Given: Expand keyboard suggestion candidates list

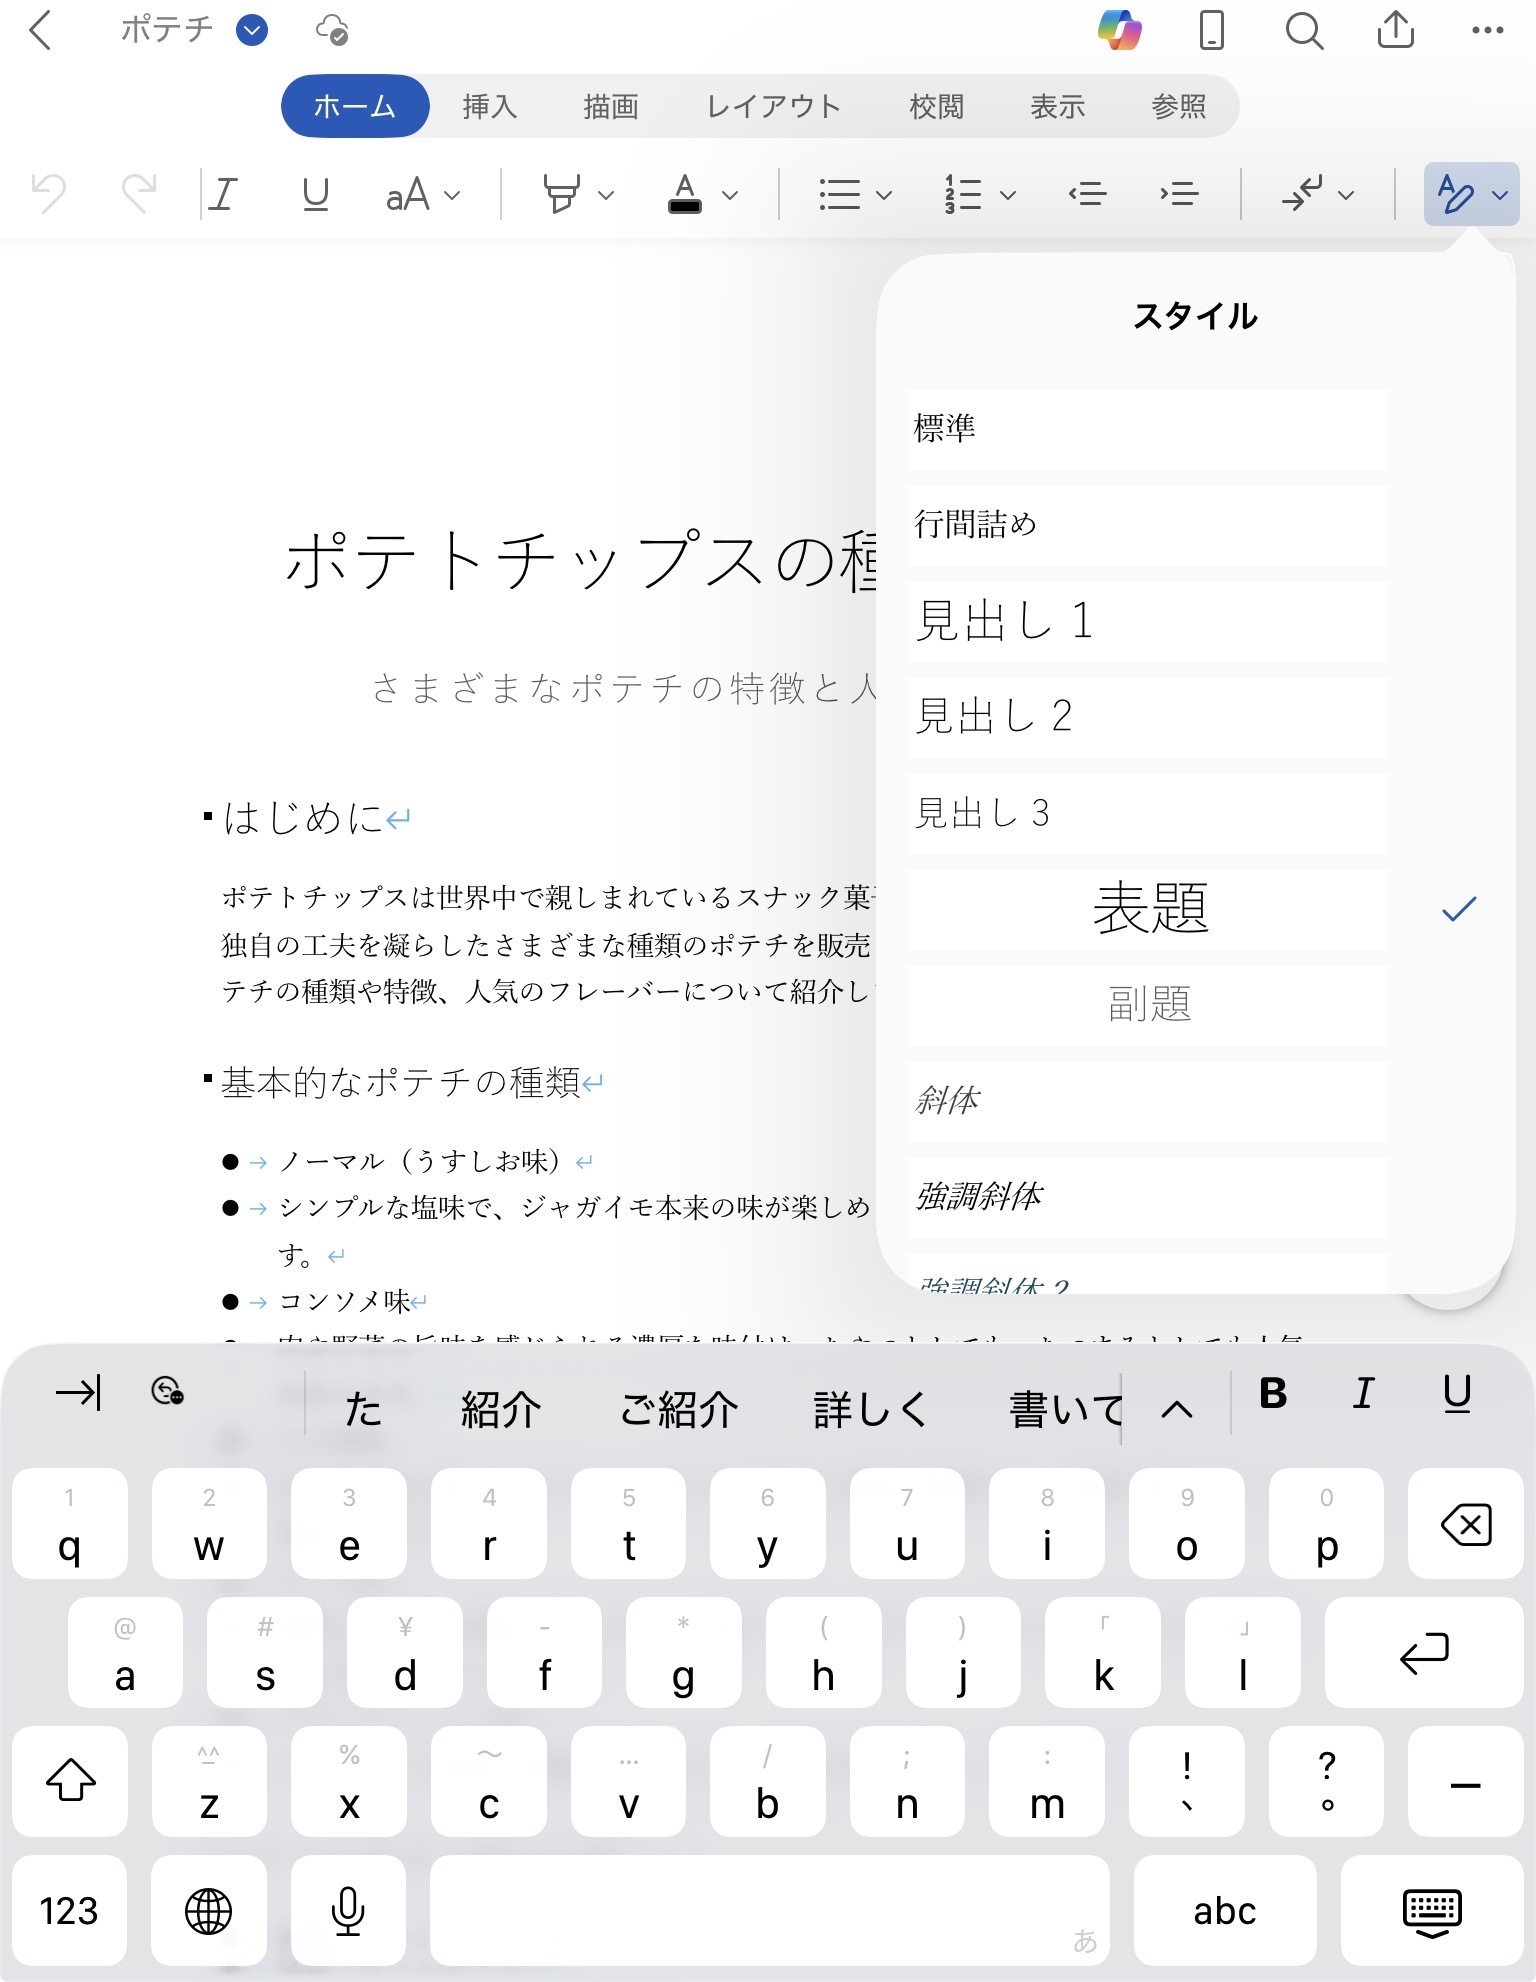Looking at the screenshot, I should coord(1177,1410).
